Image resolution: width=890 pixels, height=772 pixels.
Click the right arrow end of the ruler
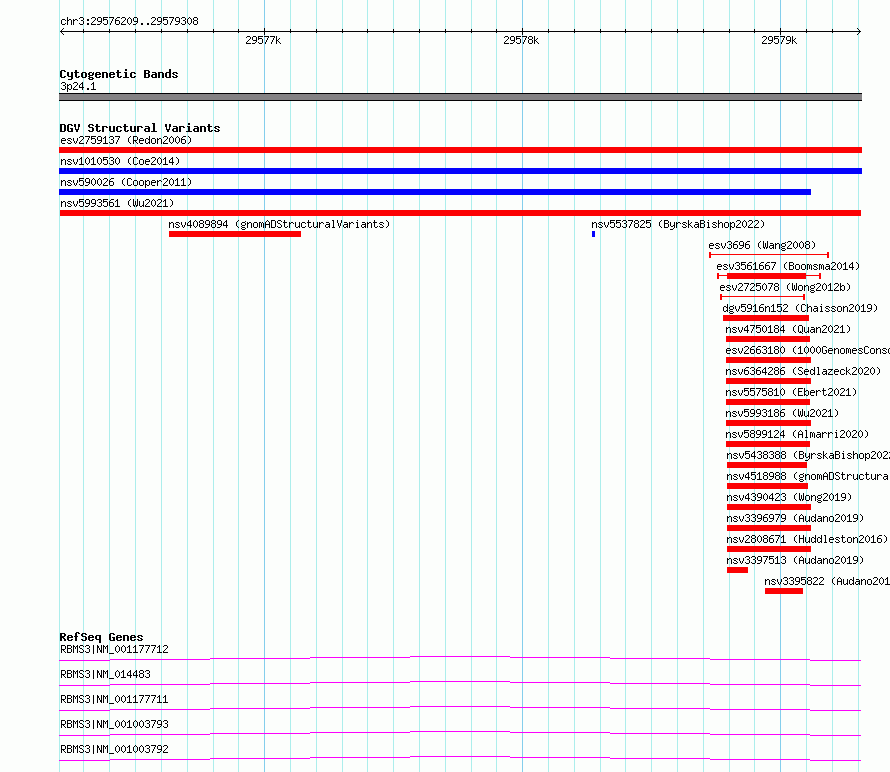[x=859, y=32]
